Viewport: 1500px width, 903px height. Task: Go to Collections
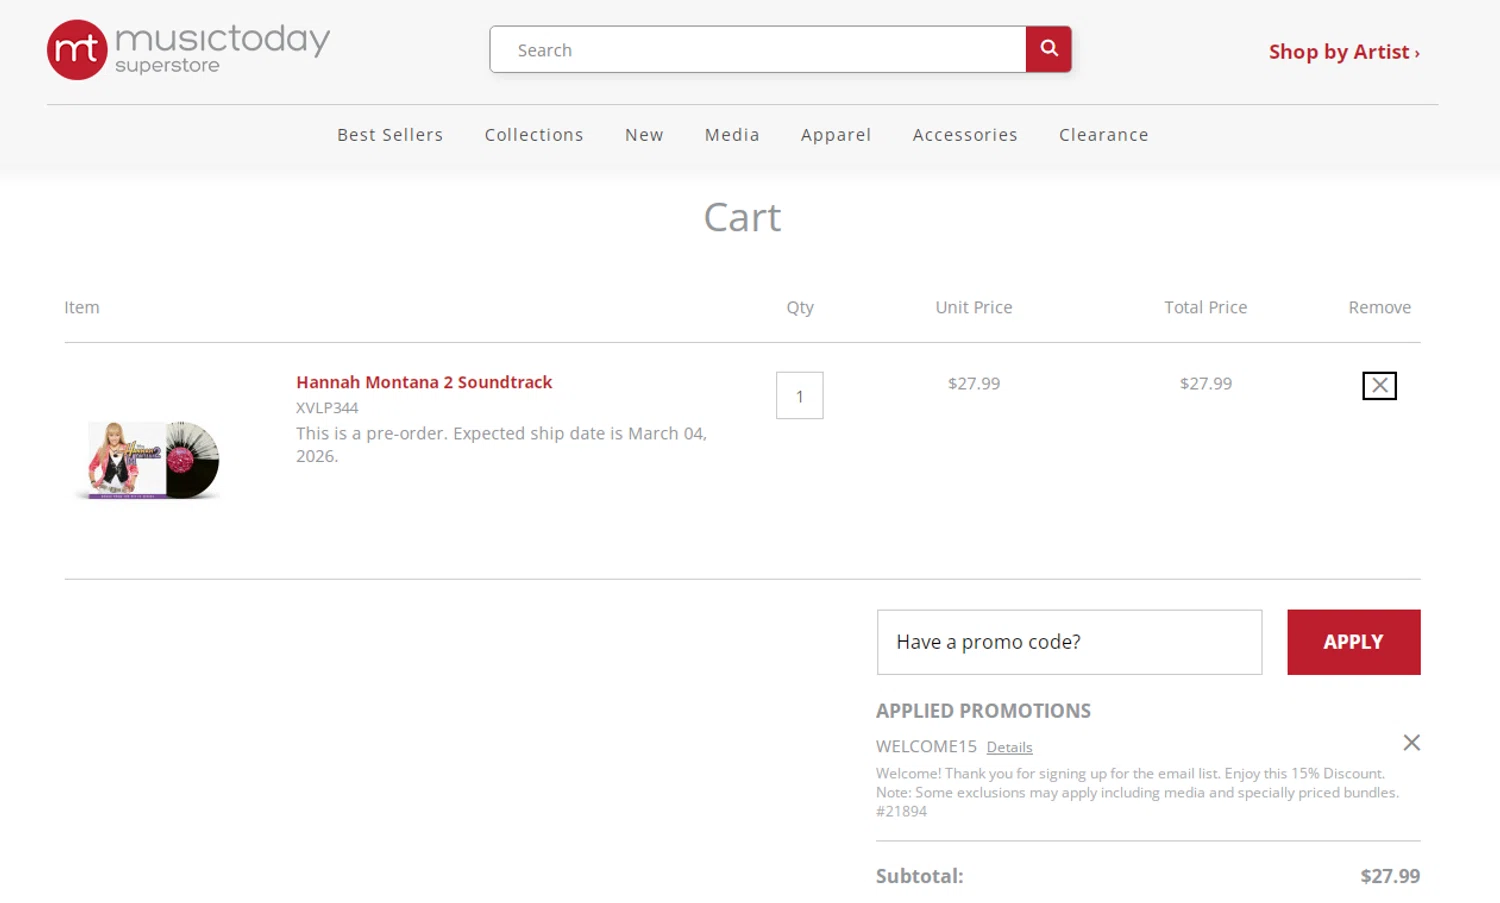534,135
